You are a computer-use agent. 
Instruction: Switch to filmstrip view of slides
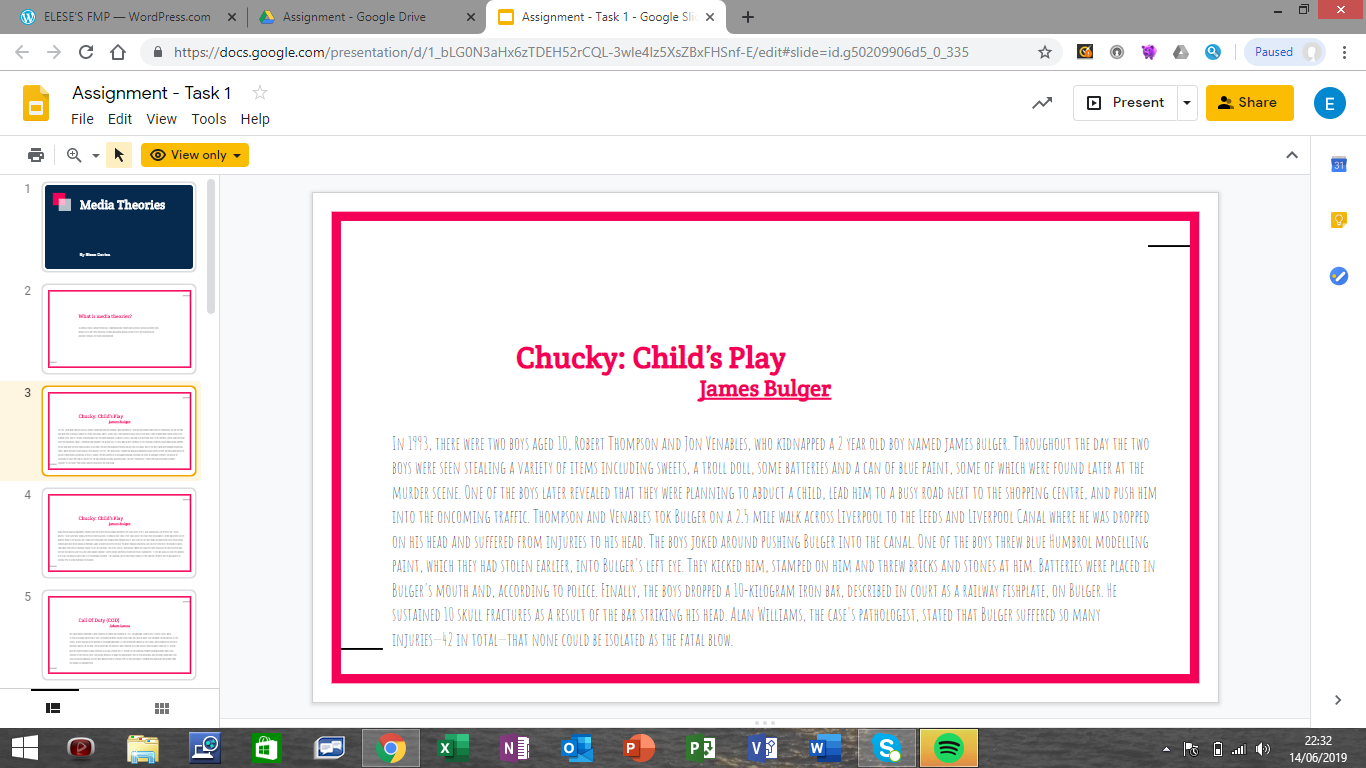54,708
